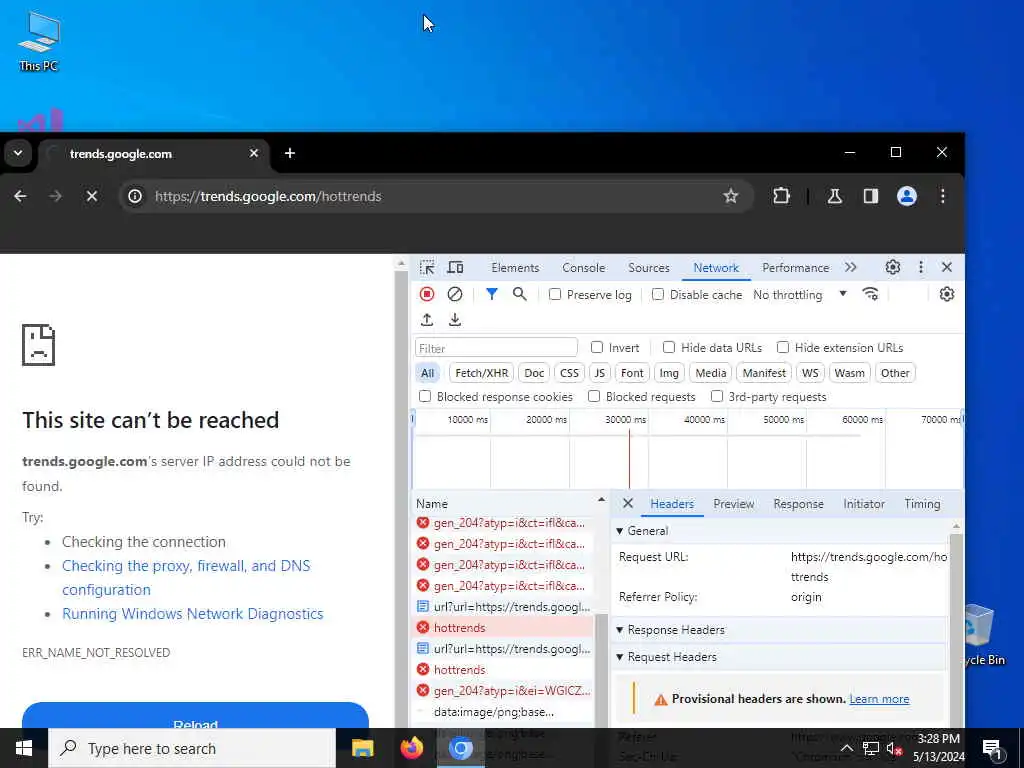Open the request Timing tab
Image resolution: width=1024 pixels, height=768 pixels.
pyautogui.click(x=922, y=504)
